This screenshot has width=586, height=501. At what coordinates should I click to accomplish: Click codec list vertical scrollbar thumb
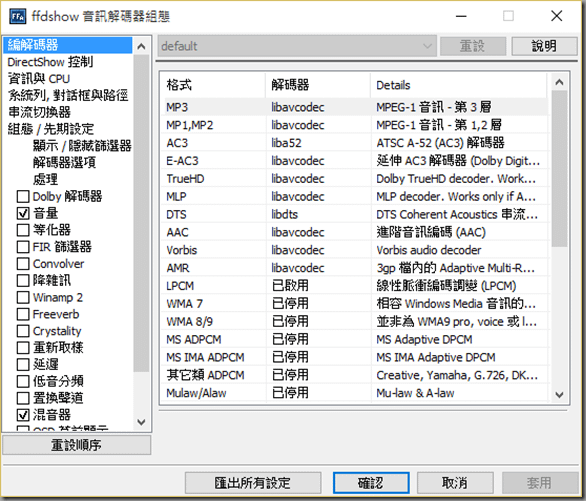(x=559, y=169)
